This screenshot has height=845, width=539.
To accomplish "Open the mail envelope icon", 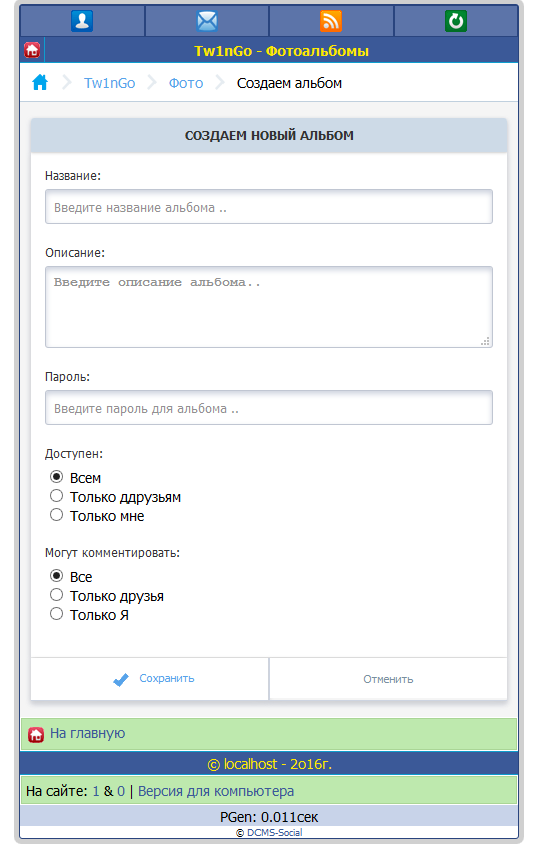I will pyautogui.click(x=207, y=21).
